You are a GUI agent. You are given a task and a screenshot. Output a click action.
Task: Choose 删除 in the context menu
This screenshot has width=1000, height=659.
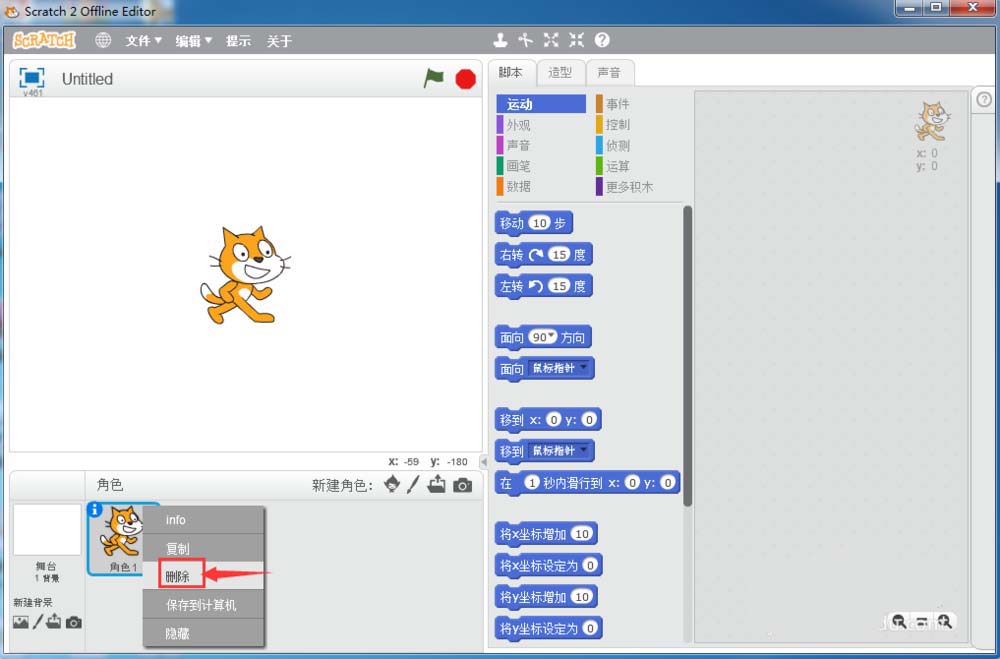pos(203,576)
